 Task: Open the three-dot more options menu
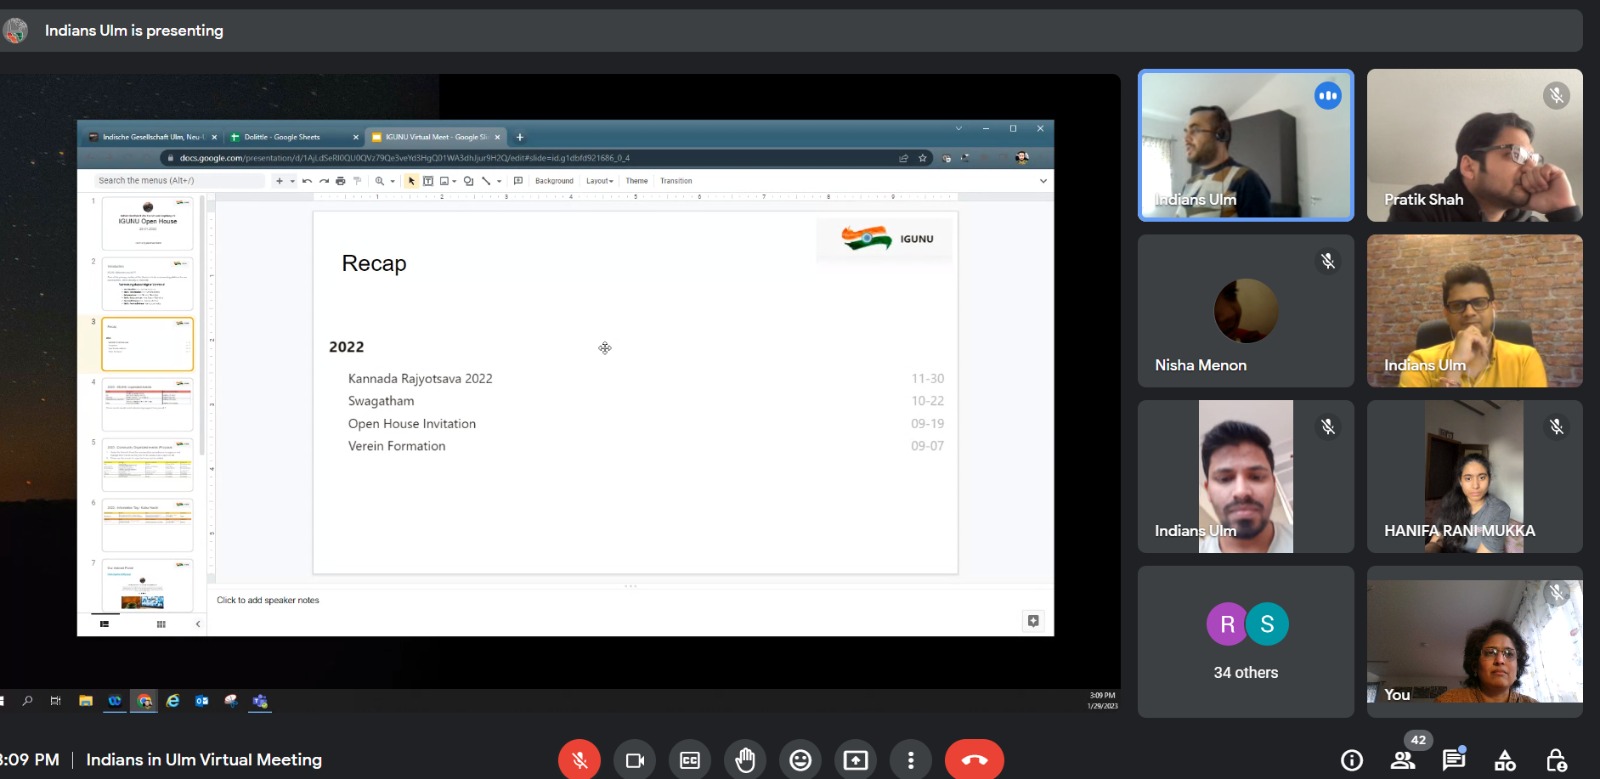910,760
